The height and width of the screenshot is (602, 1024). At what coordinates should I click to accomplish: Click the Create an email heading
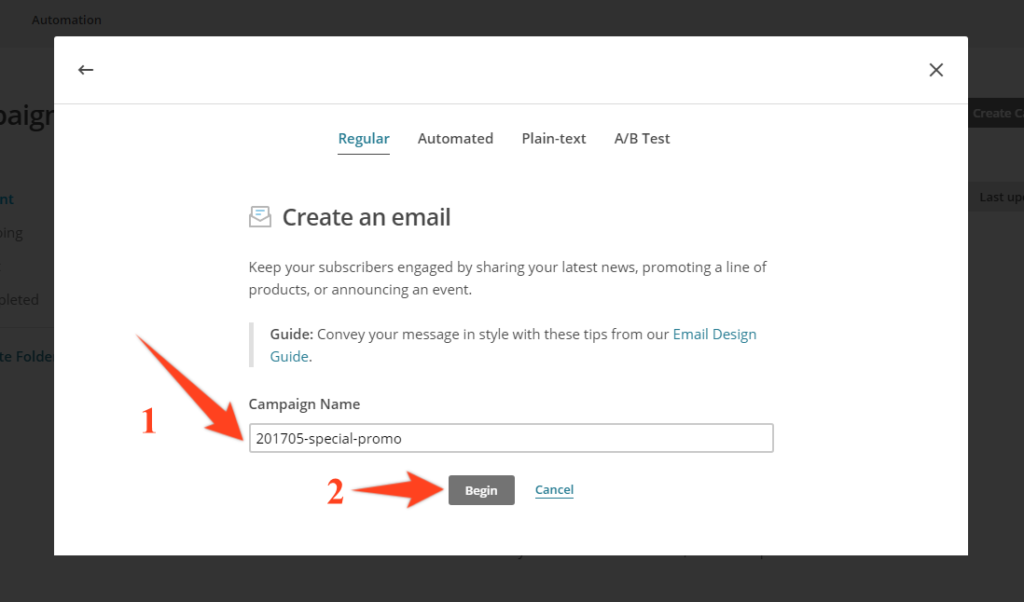point(366,217)
